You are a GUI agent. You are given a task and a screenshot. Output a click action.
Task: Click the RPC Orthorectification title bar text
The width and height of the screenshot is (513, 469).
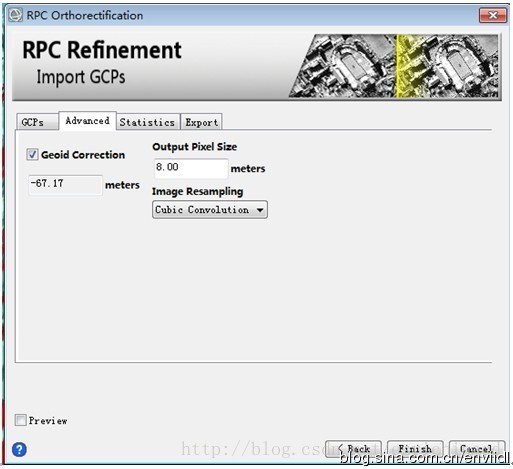pyautogui.click(x=85, y=15)
